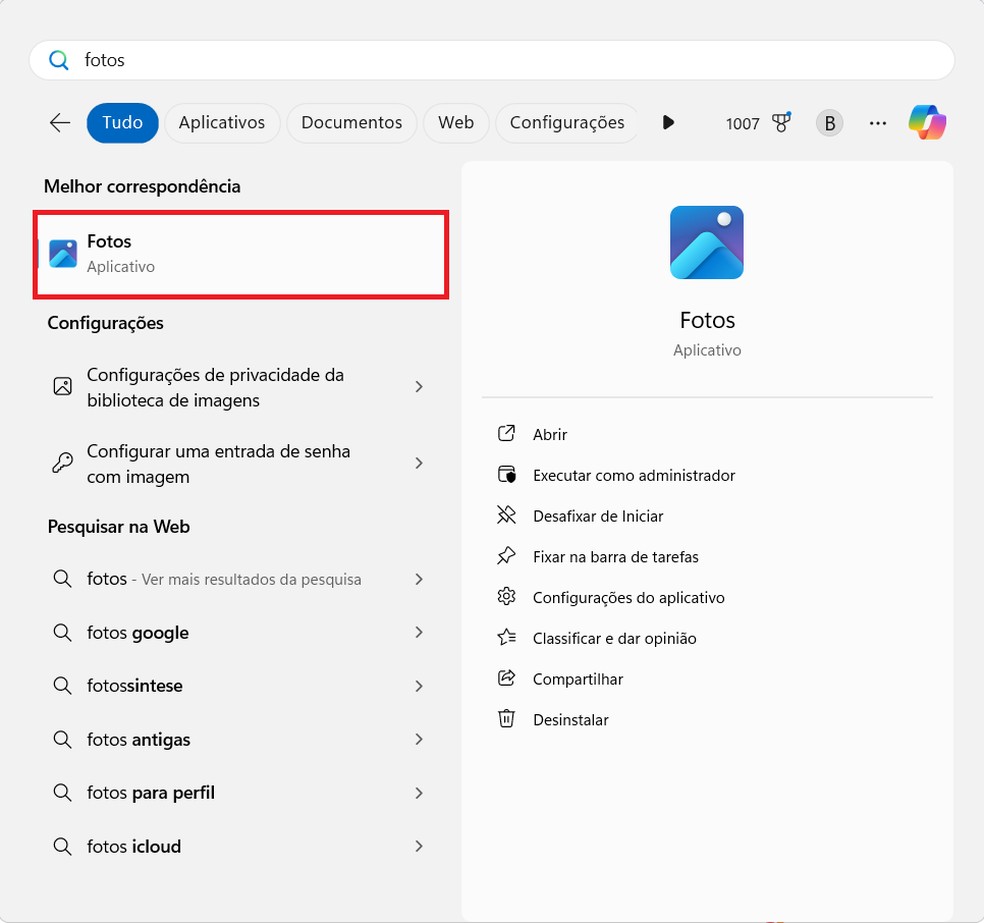The image size is (984, 923).
Task: Click the shield icon for Executar como administrador
Action: [x=506, y=474]
